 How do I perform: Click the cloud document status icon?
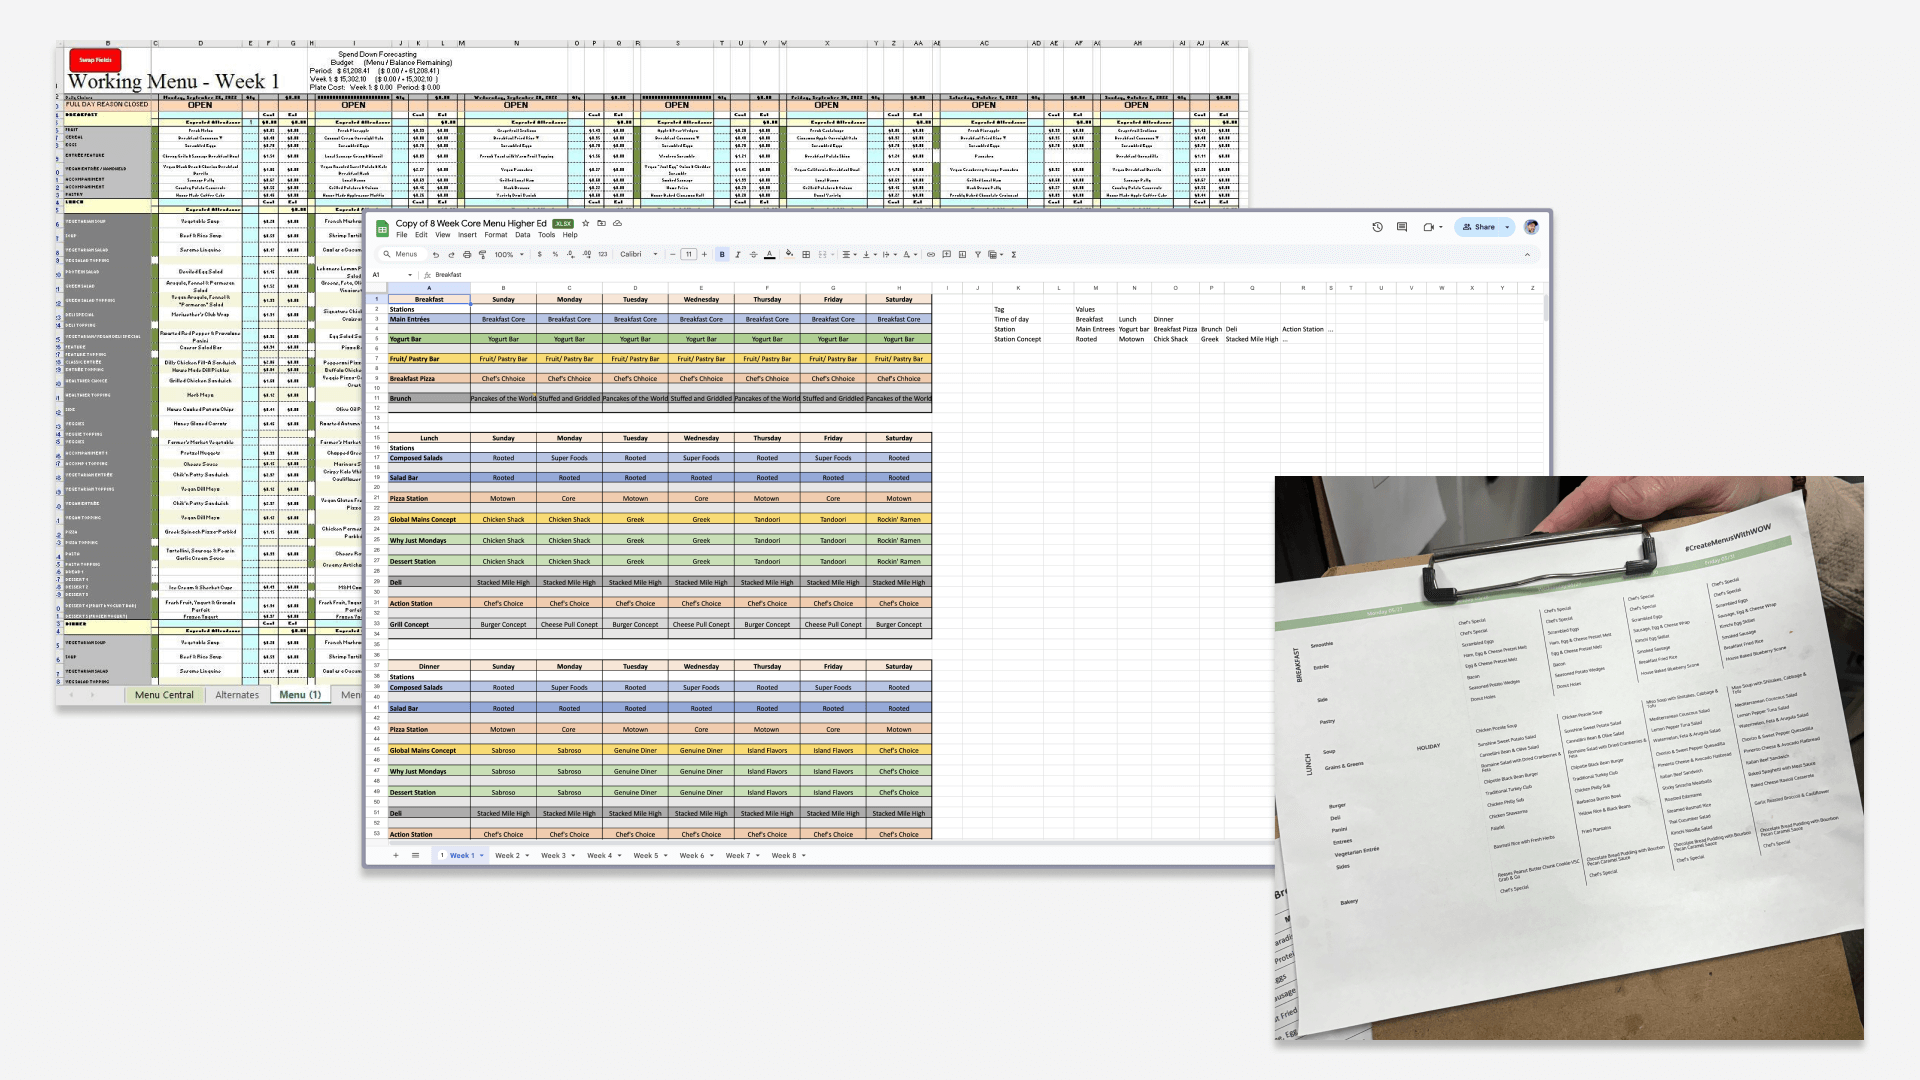(x=617, y=224)
